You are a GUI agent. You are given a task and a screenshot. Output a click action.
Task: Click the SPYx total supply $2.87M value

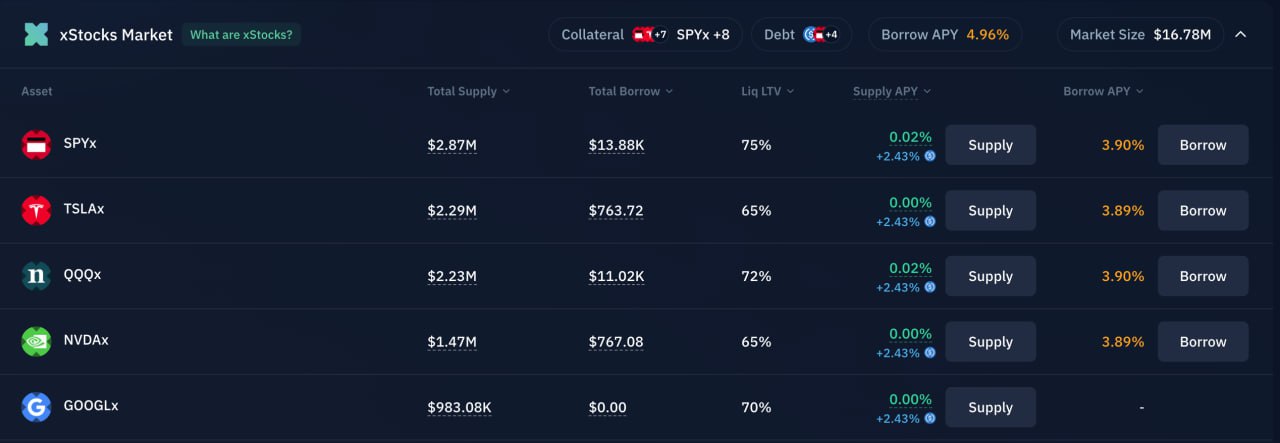click(x=452, y=146)
